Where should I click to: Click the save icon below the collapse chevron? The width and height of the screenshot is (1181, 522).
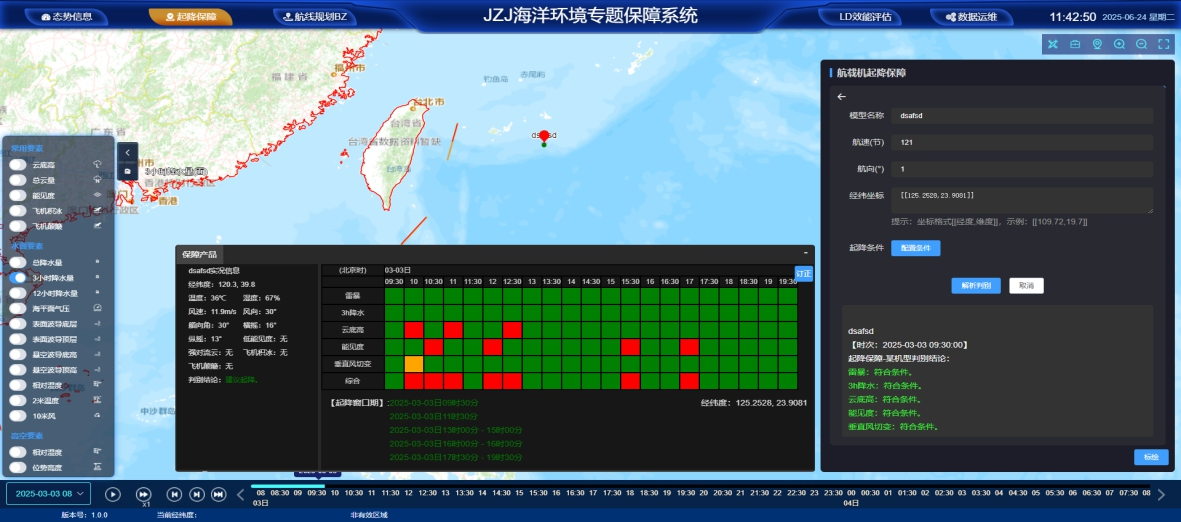pos(127,171)
